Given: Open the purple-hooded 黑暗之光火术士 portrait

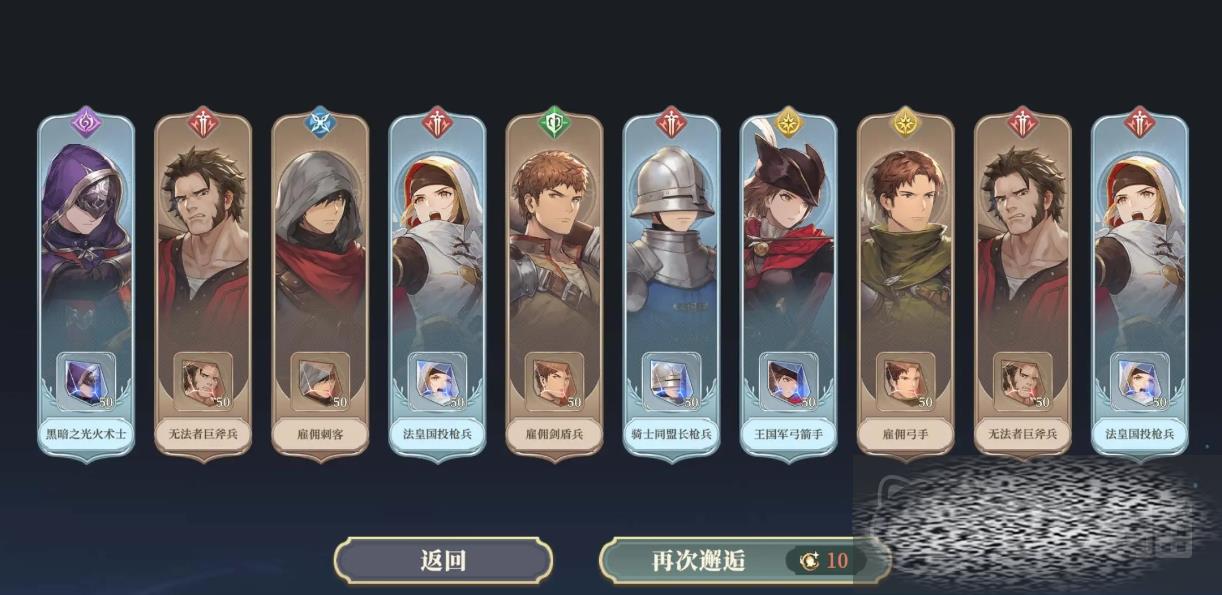Looking at the screenshot, I should (86, 240).
